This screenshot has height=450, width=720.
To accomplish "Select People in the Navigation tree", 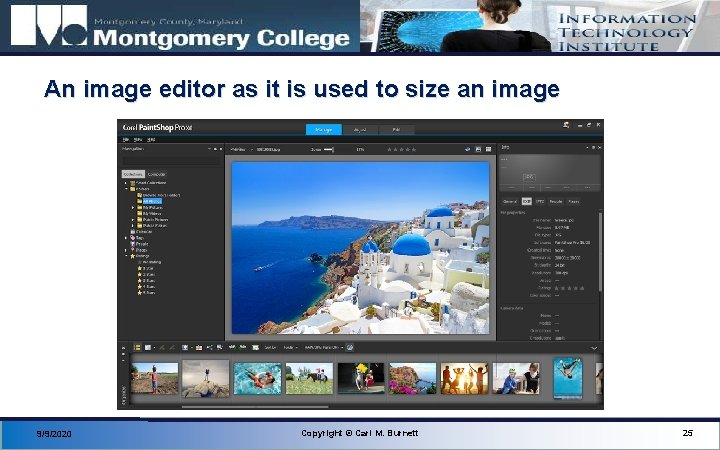I will 141,244.
